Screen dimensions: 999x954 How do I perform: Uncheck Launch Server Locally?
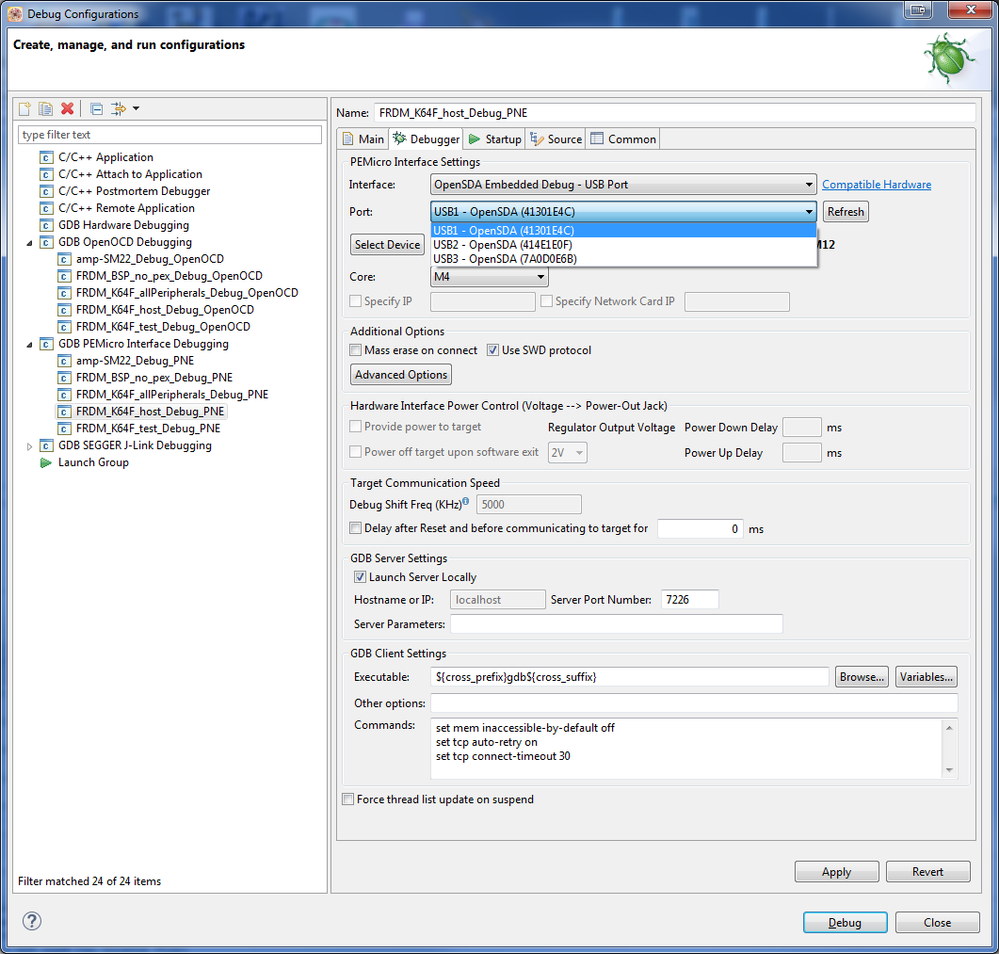pyautogui.click(x=360, y=577)
